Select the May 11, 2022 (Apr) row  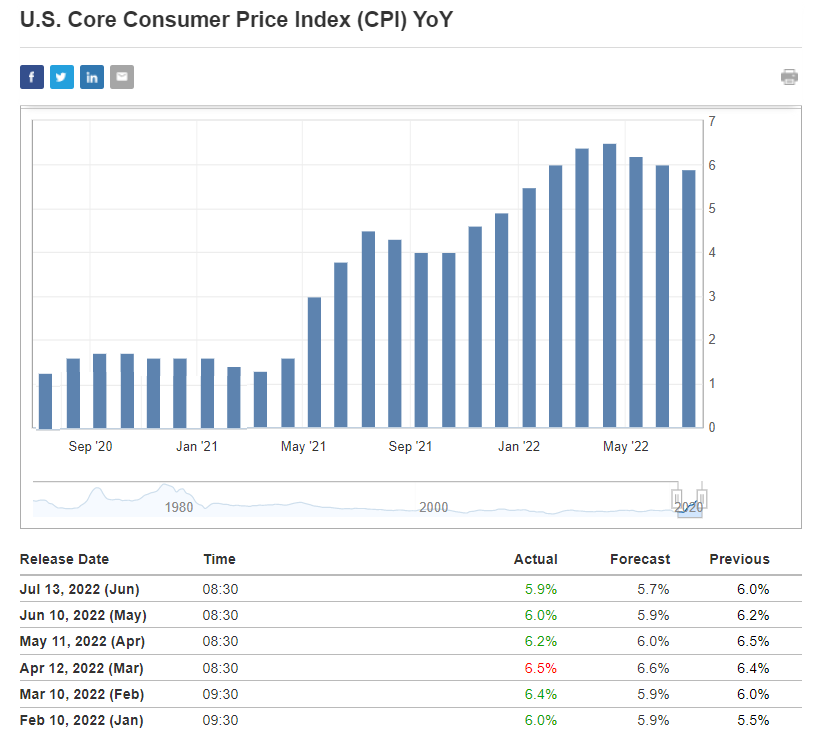[410, 641]
